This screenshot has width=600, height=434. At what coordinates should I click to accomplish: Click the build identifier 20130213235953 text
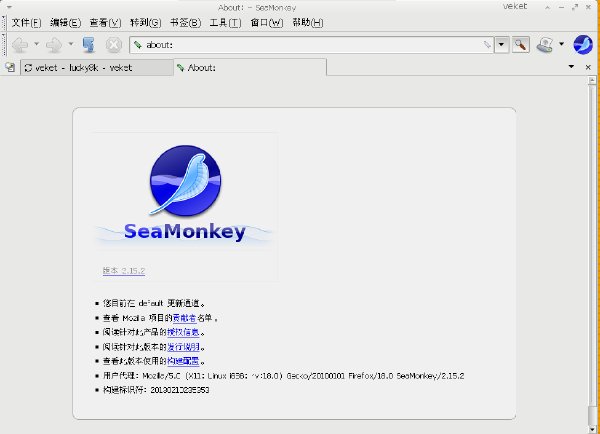pos(179,390)
